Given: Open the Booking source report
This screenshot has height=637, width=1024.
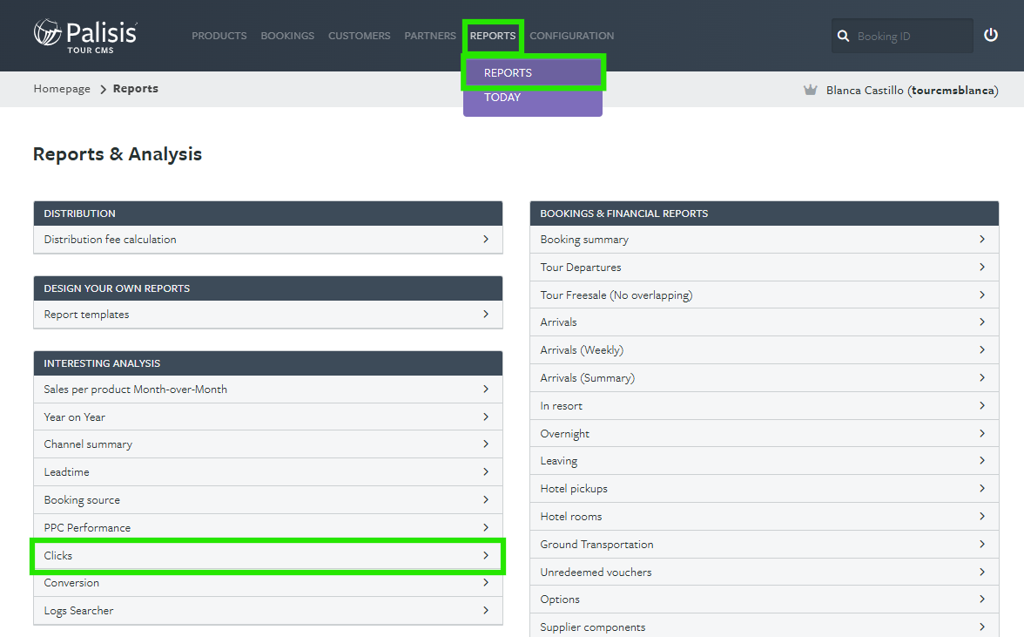Looking at the screenshot, I should click(268, 500).
